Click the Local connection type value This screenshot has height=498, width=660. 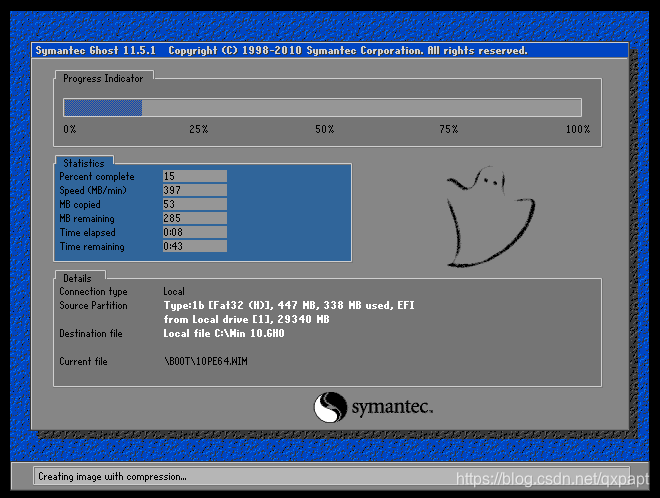coord(174,291)
